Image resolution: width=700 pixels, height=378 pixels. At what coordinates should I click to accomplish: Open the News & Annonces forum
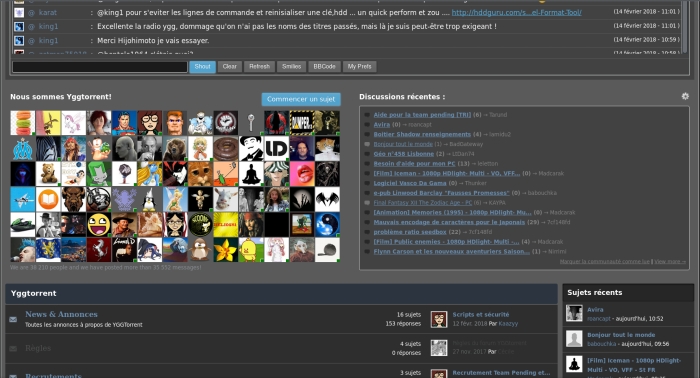pos(61,314)
